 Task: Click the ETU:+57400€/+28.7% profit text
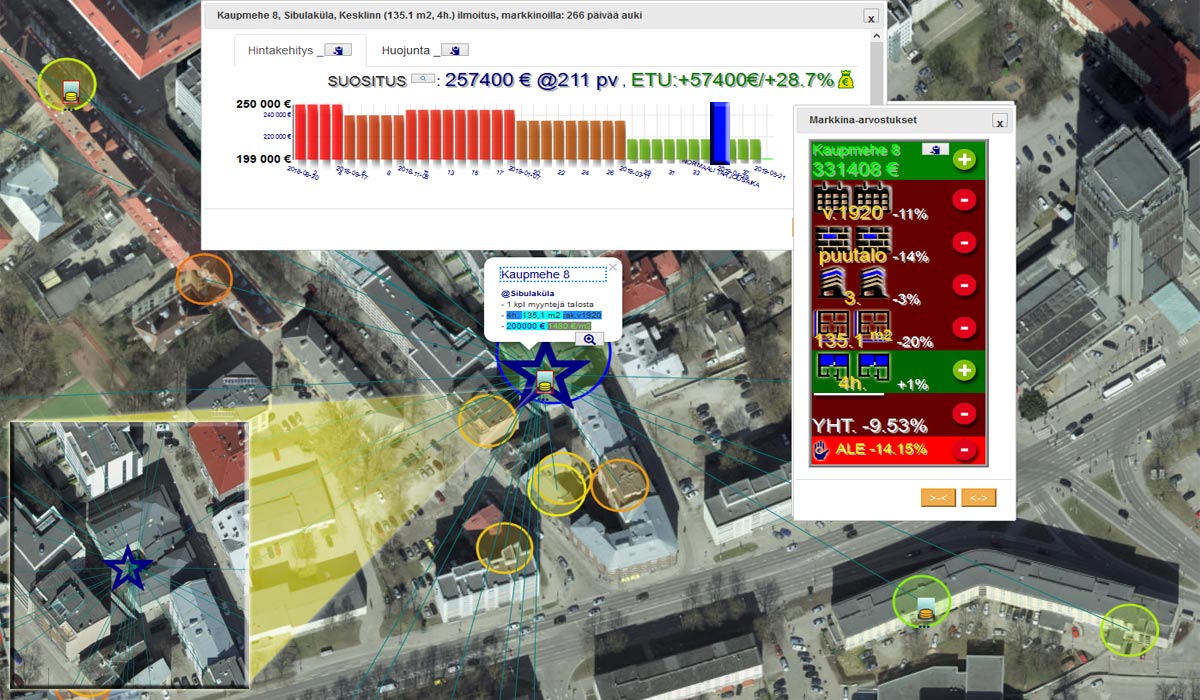732,80
